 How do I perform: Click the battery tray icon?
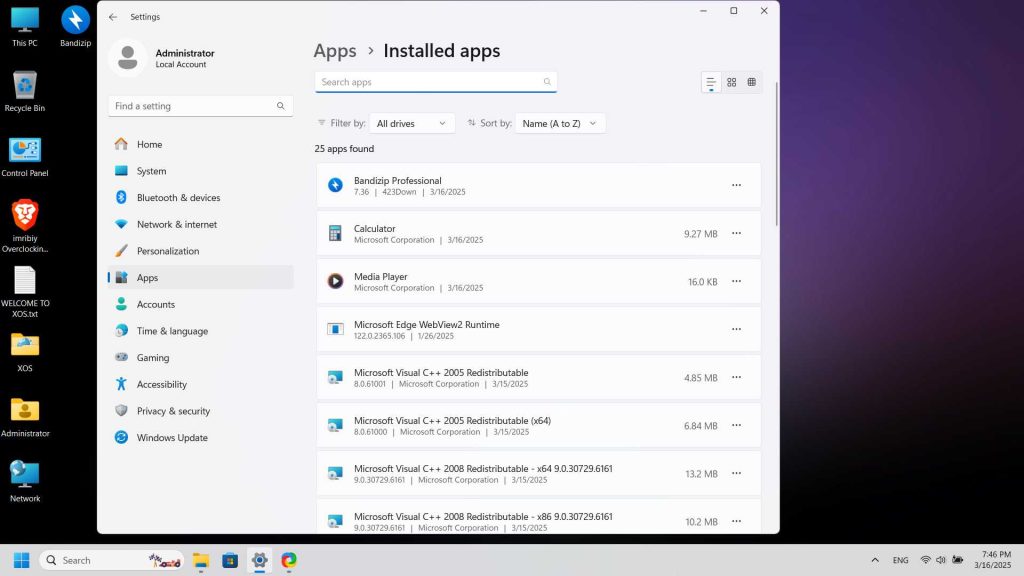tap(958, 560)
